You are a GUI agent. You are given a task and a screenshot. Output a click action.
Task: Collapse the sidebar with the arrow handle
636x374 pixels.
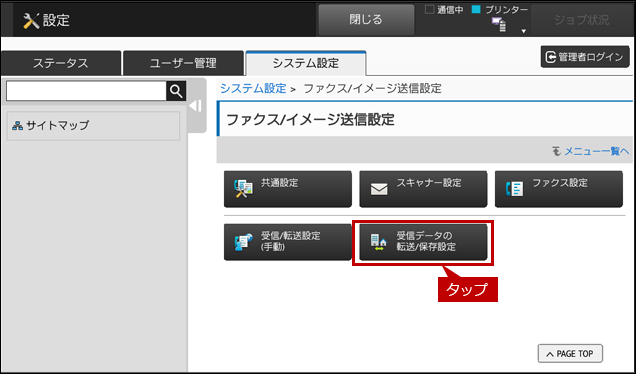(x=196, y=106)
